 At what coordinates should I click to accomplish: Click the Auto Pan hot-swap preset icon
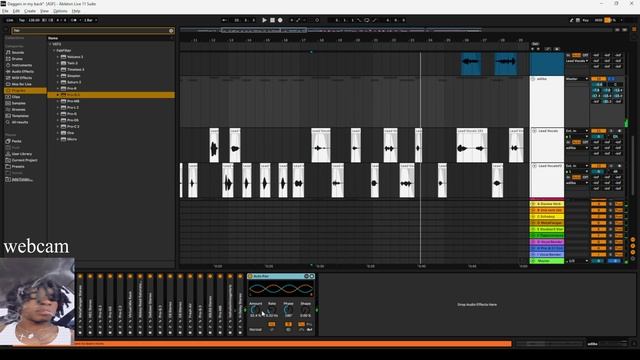[x=307, y=276]
